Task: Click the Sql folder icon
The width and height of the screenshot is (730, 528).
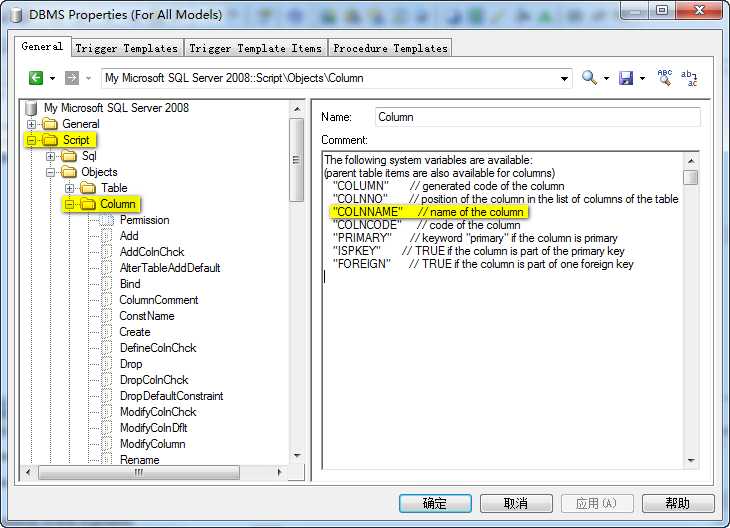Action: (x=68, y=156)
